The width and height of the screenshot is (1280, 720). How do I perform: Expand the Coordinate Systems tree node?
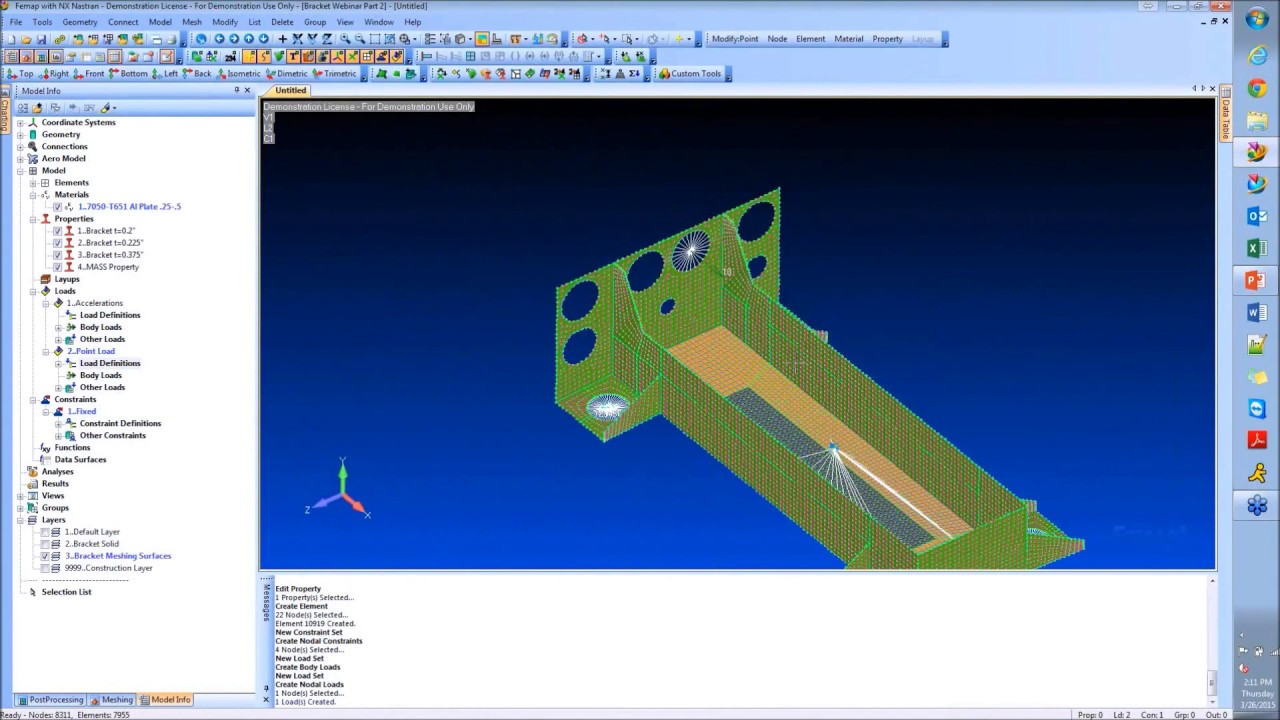click(20, 123)
